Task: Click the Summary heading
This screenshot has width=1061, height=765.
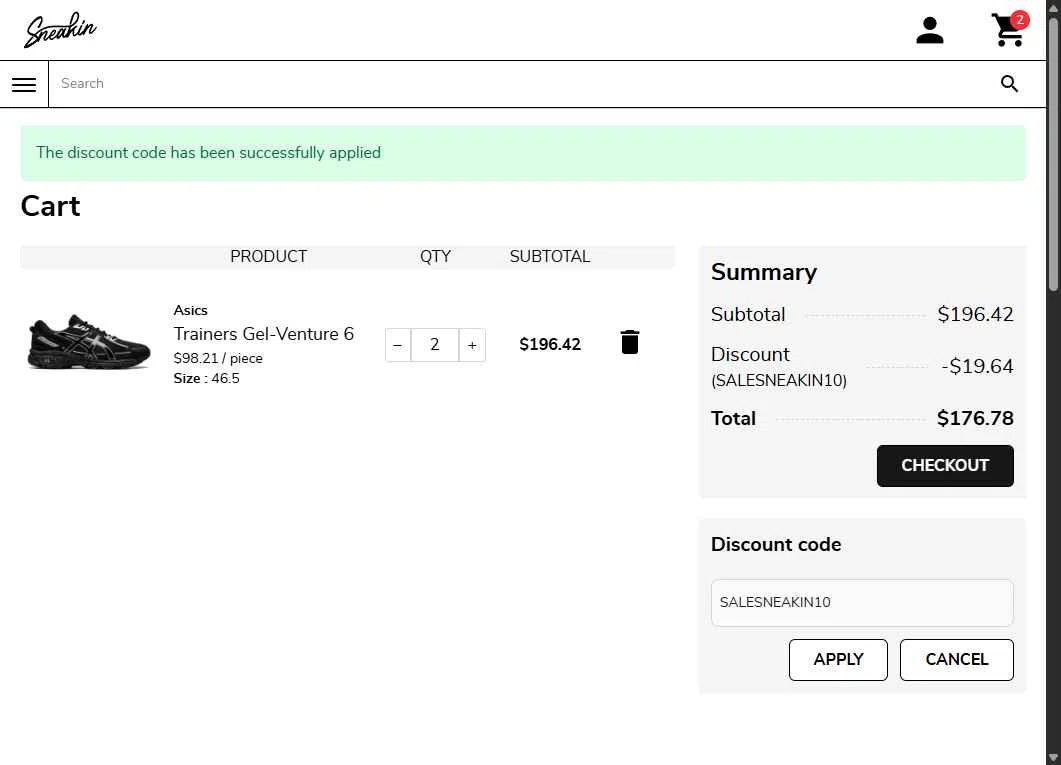Action: tap(764, 273)
